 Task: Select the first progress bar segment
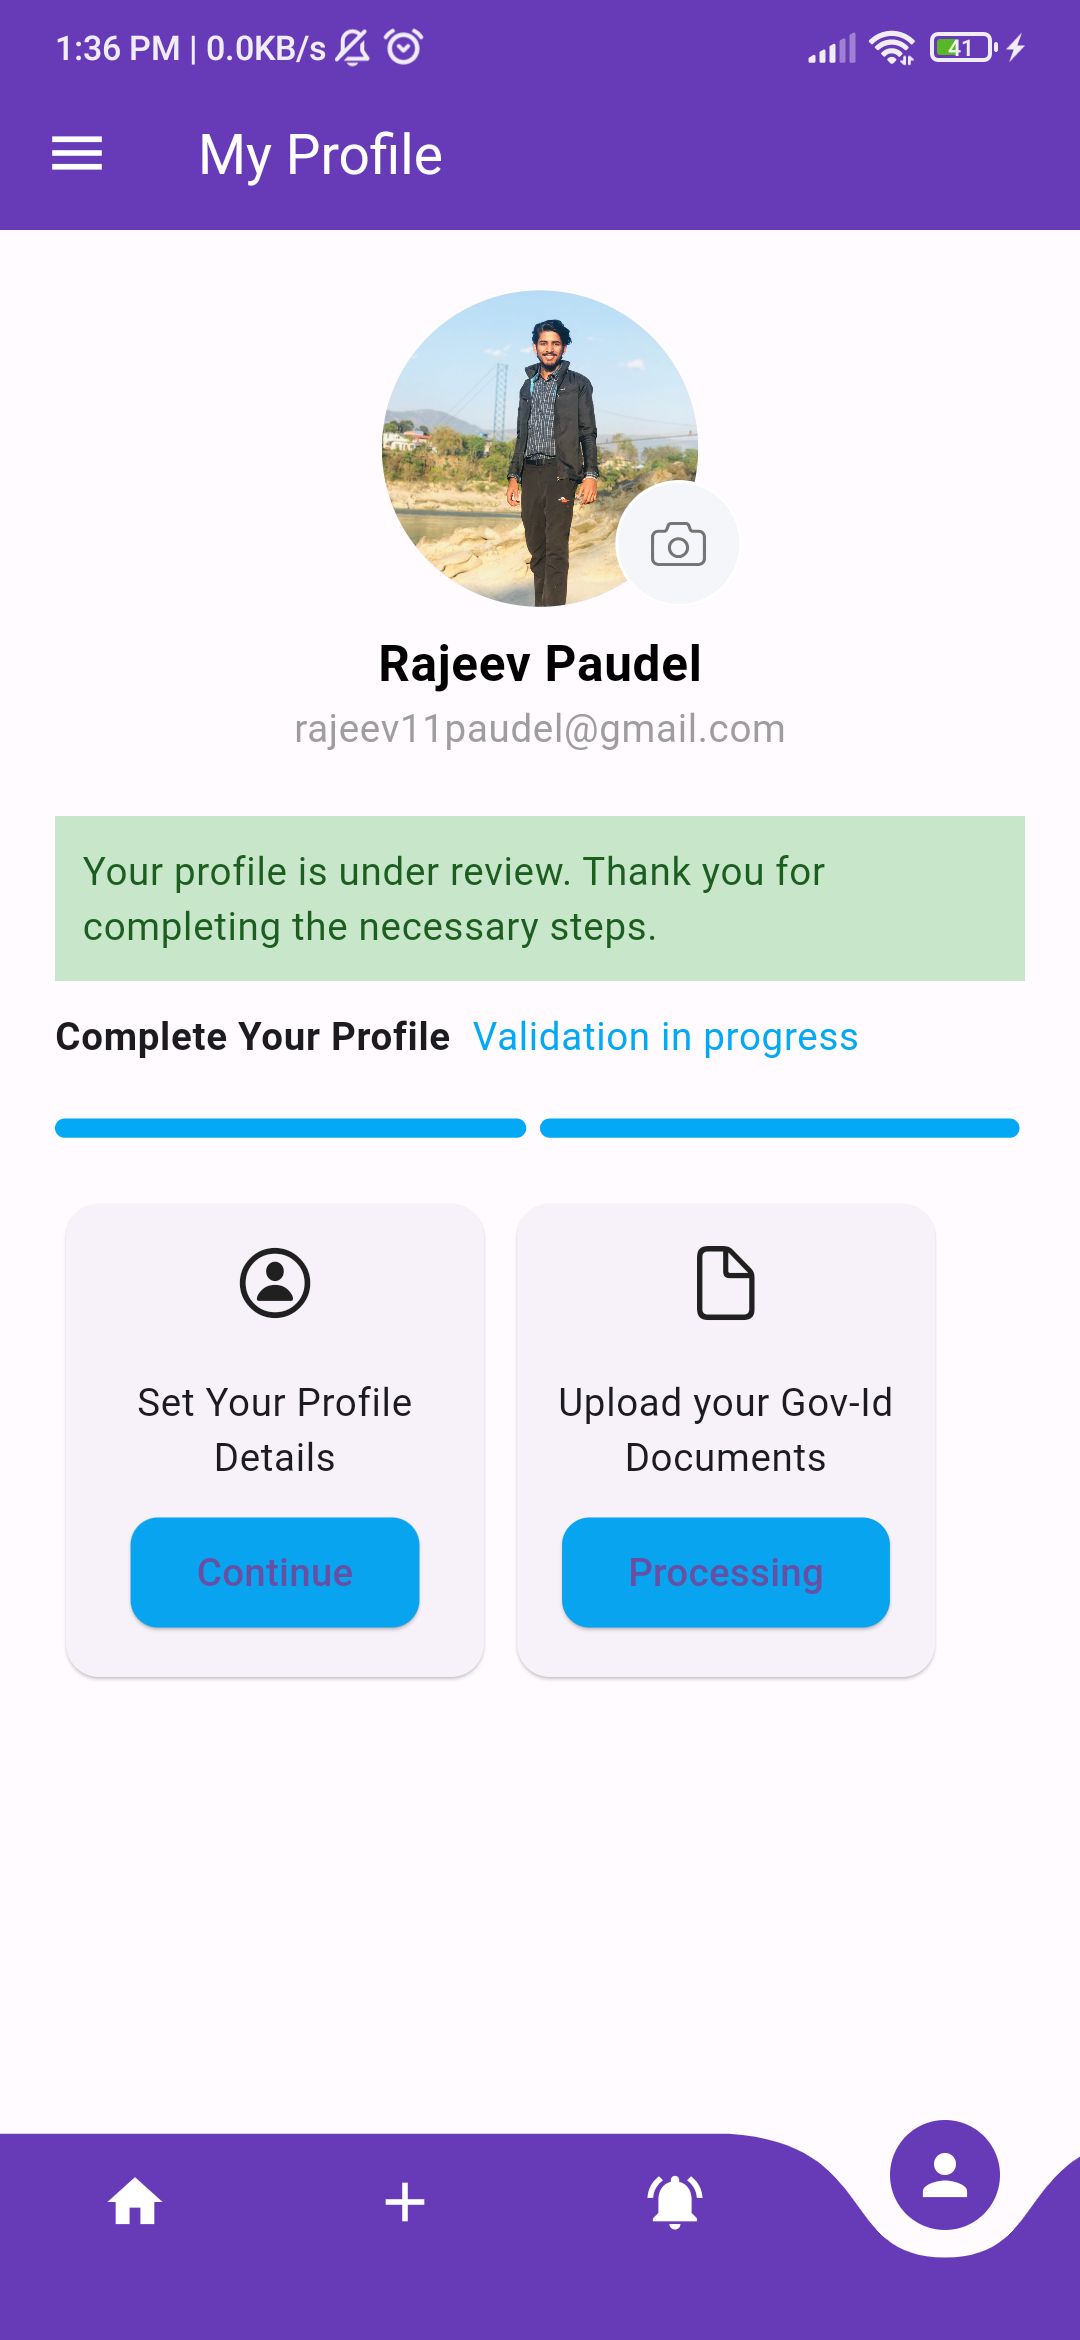coord(290,1128)
